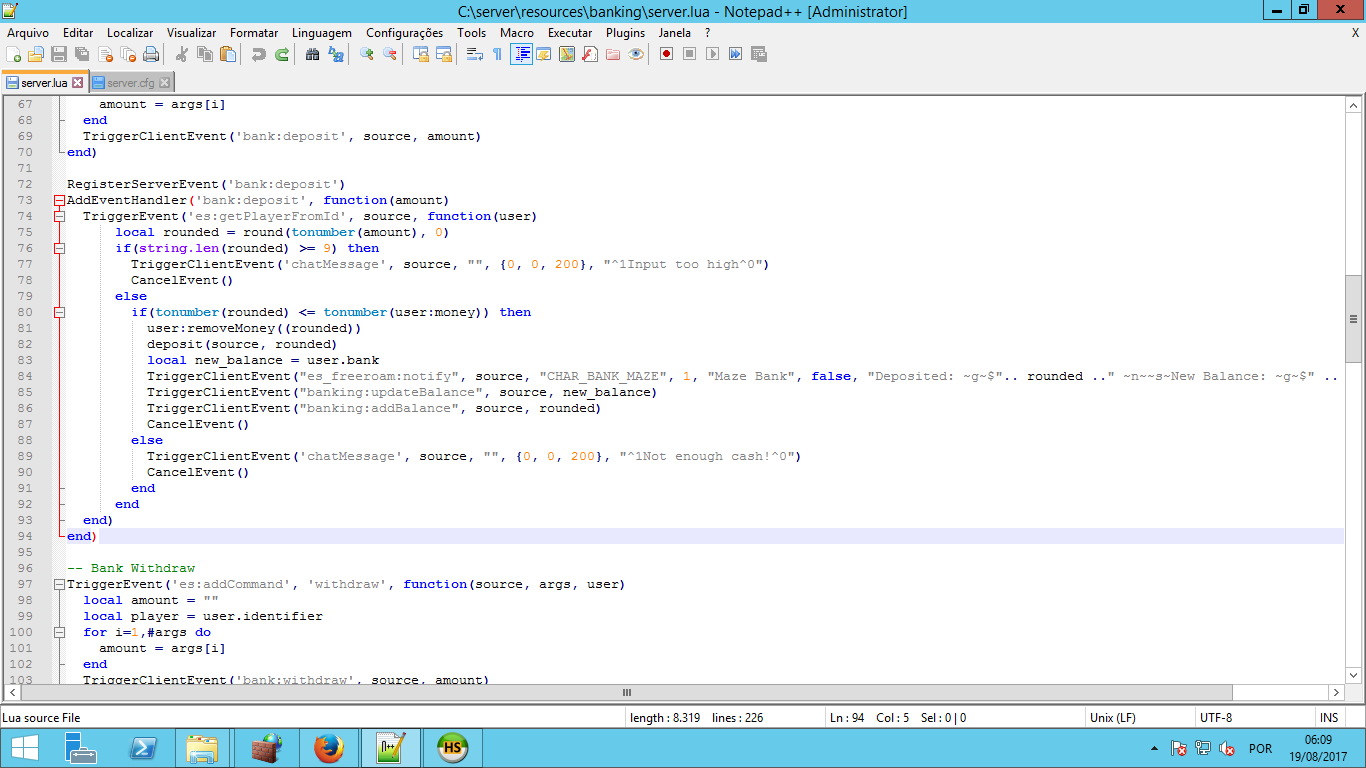Collapse the fold at line 73 AddEventHandler
The image size is (1366, 768).
tap(59, 200)
